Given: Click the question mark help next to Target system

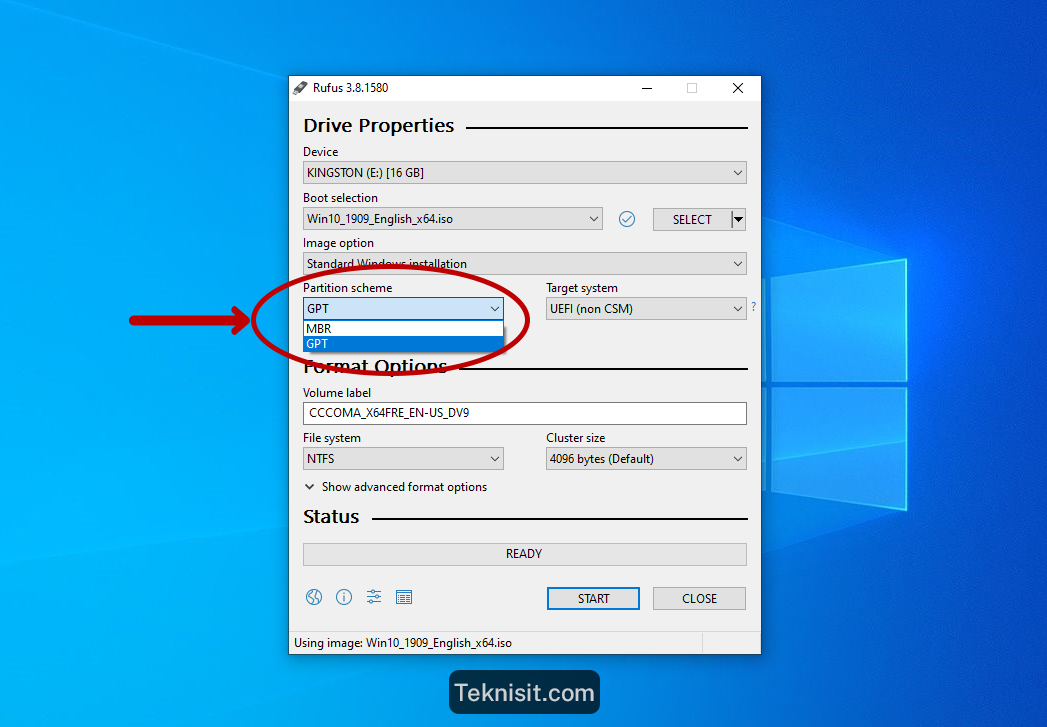Looking at the screenshot, I should 754,306.
